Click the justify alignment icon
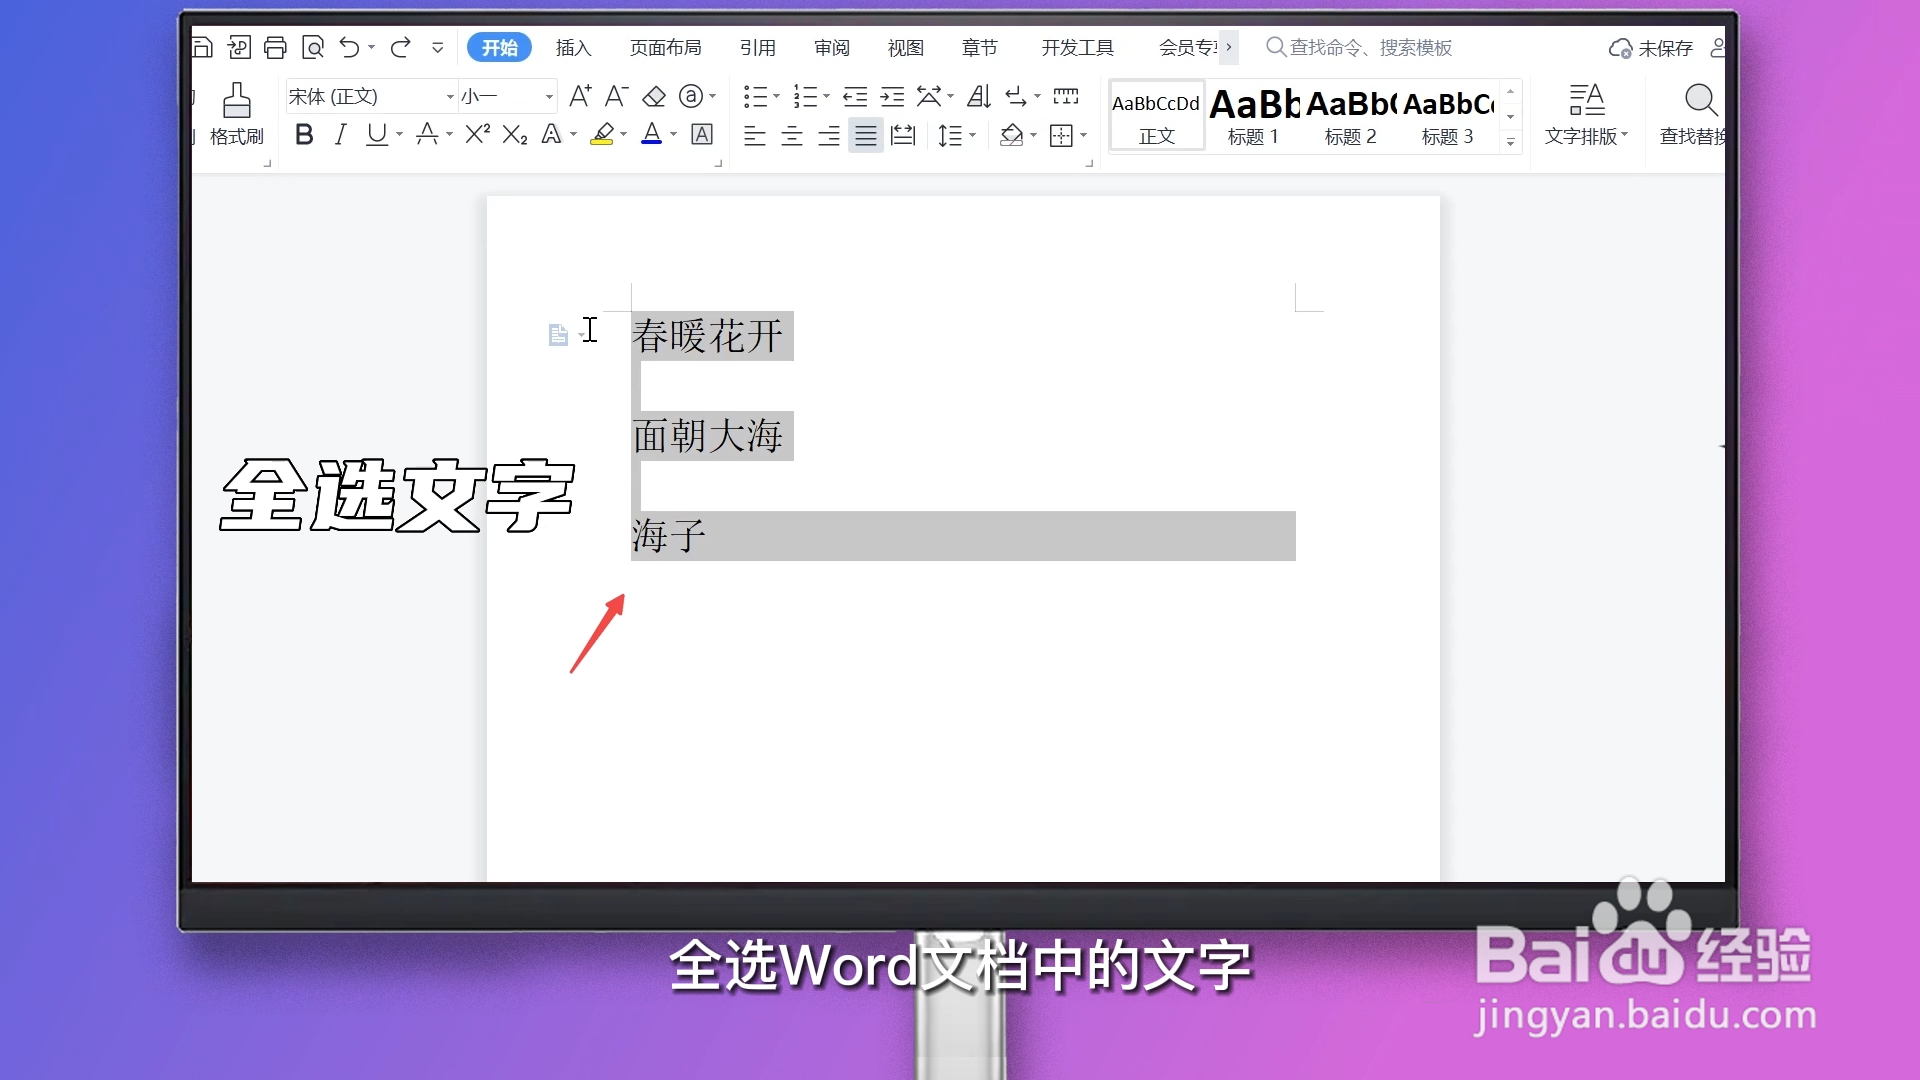 click(866, 135)
